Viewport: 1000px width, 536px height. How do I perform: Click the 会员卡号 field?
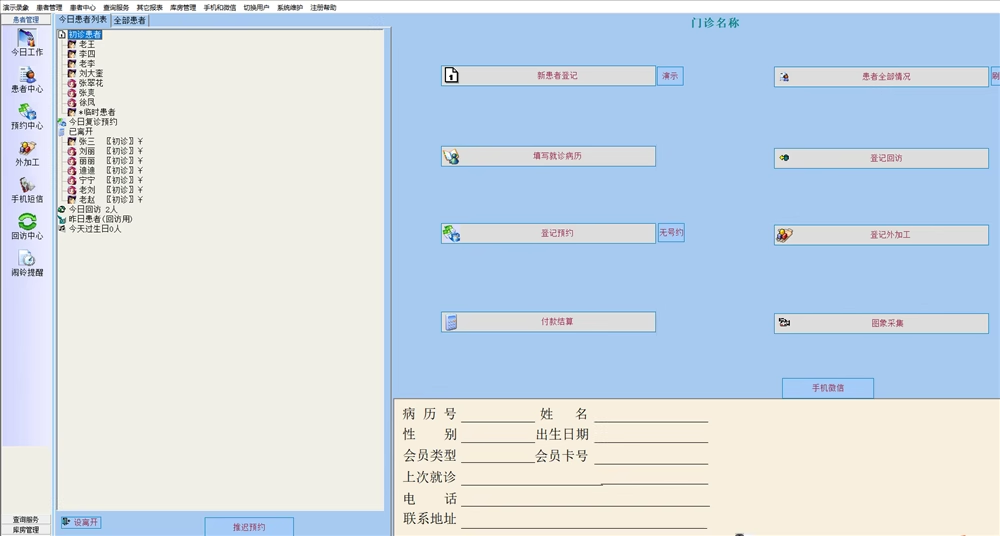tap(651, 457)
